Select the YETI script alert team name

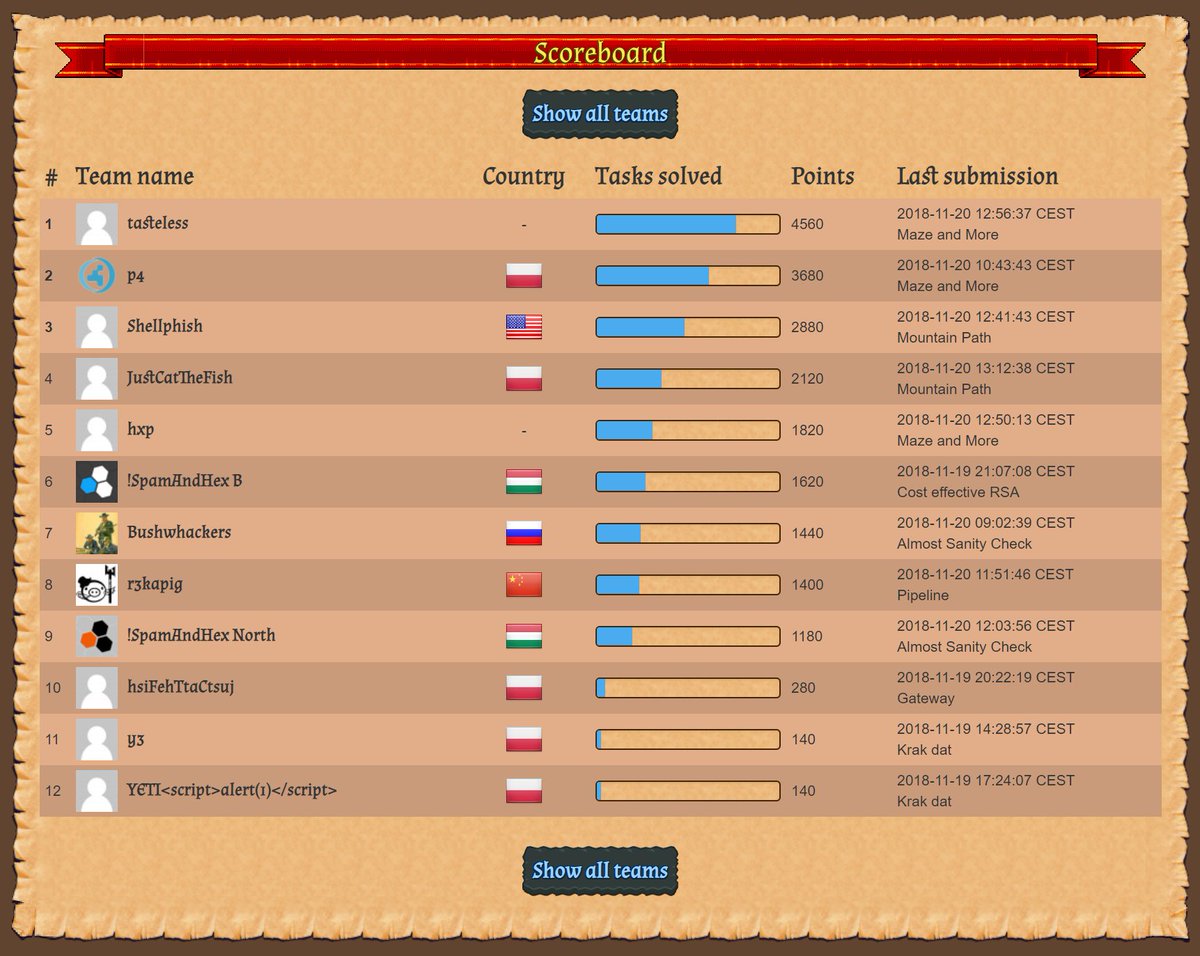(232, 790)
